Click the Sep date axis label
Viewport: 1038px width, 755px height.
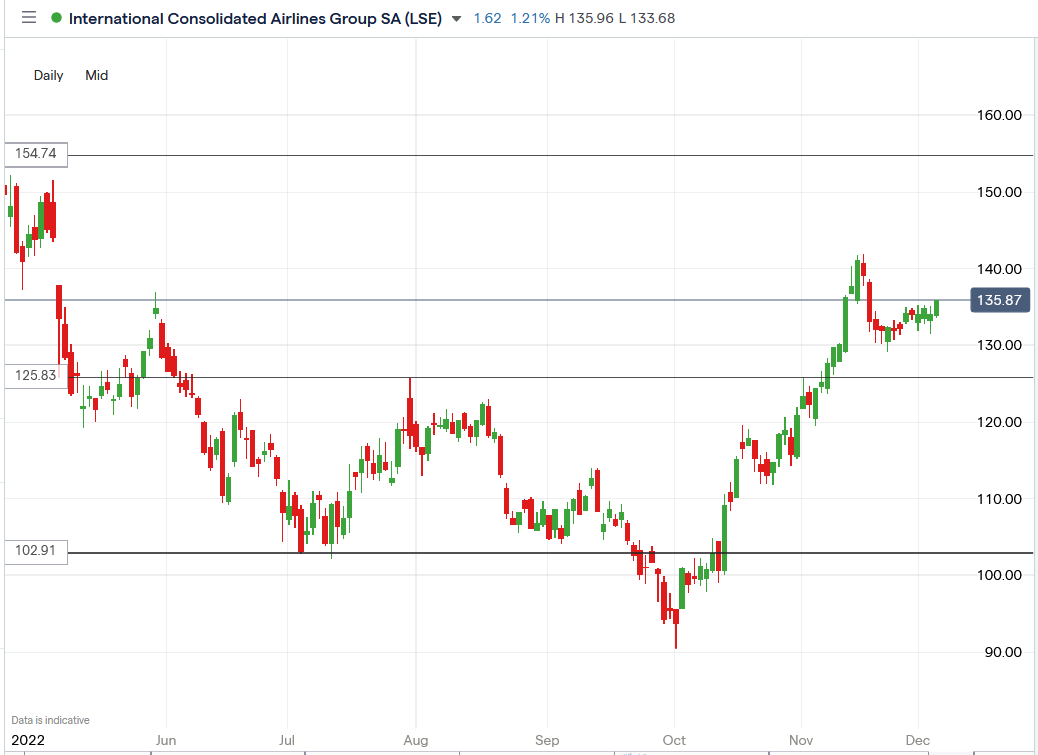(547, 740)
